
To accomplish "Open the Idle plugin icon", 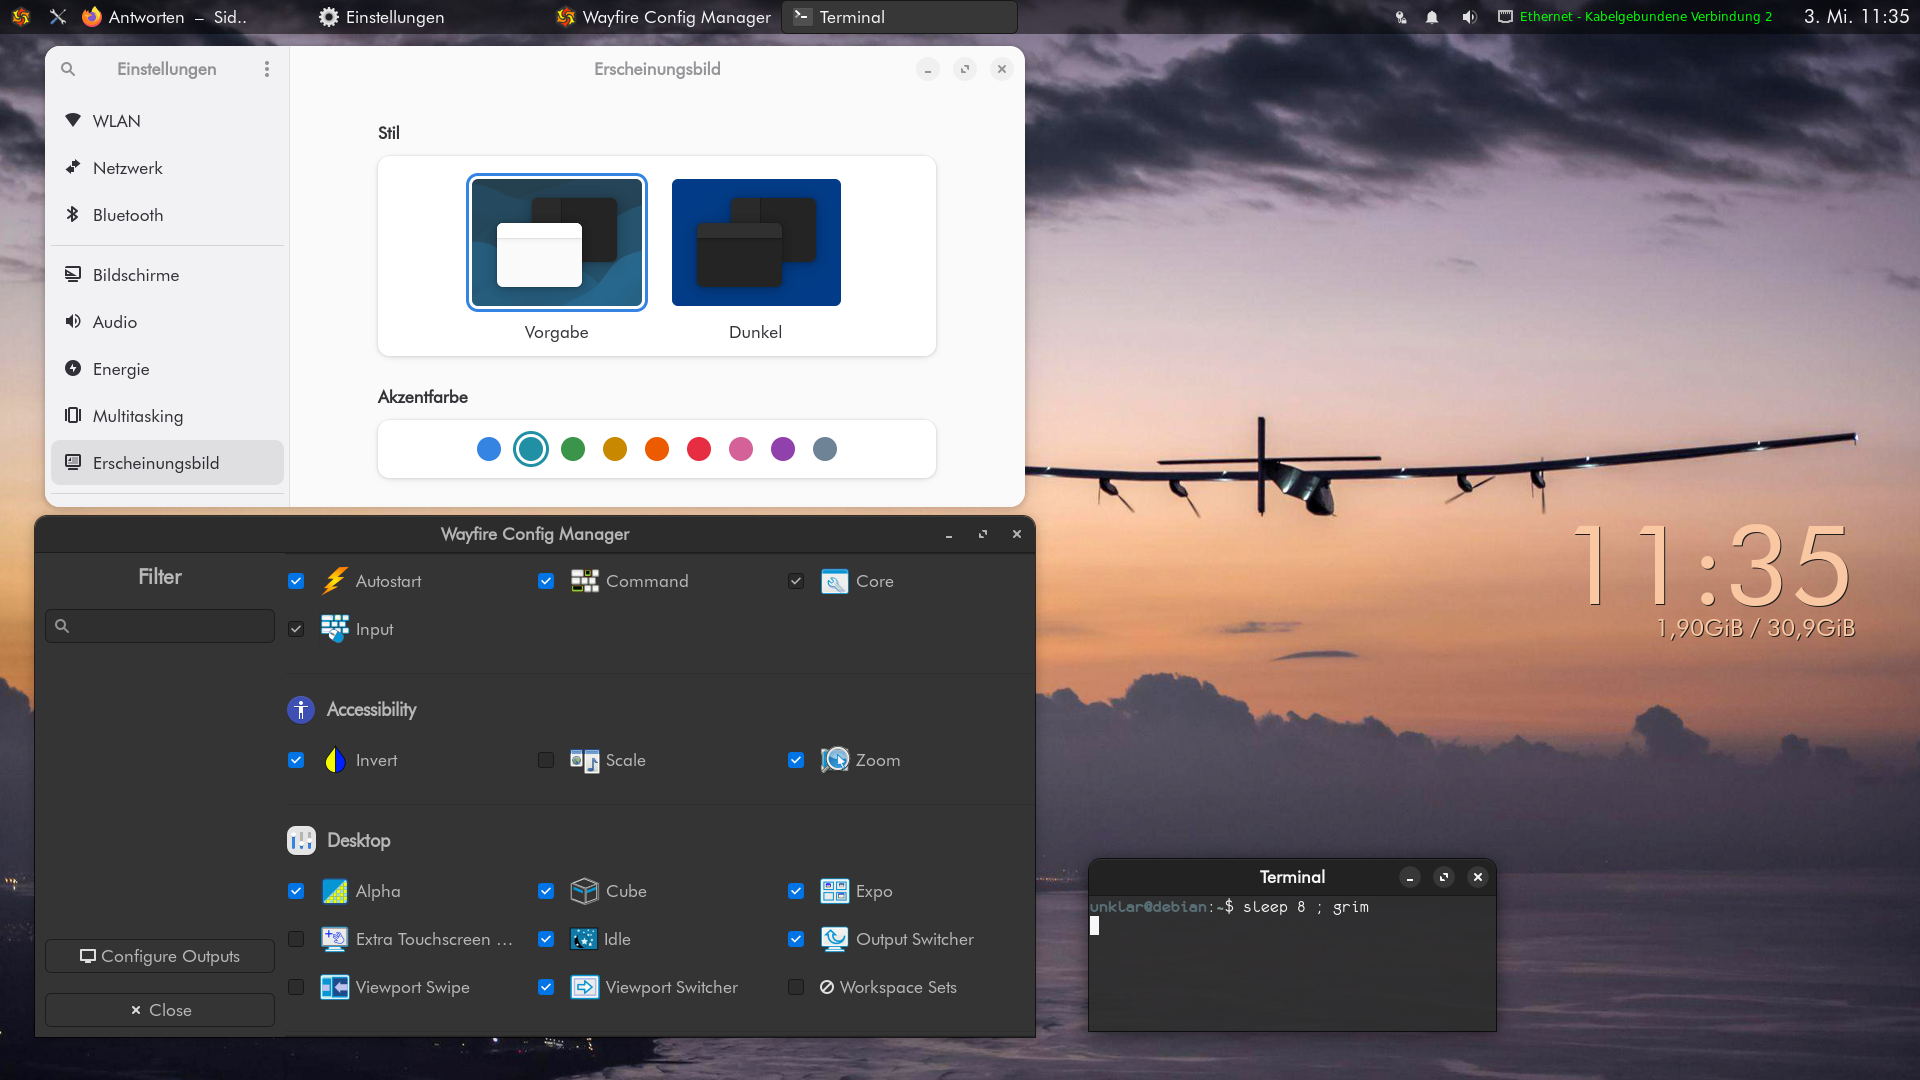I will click(584, 939).
